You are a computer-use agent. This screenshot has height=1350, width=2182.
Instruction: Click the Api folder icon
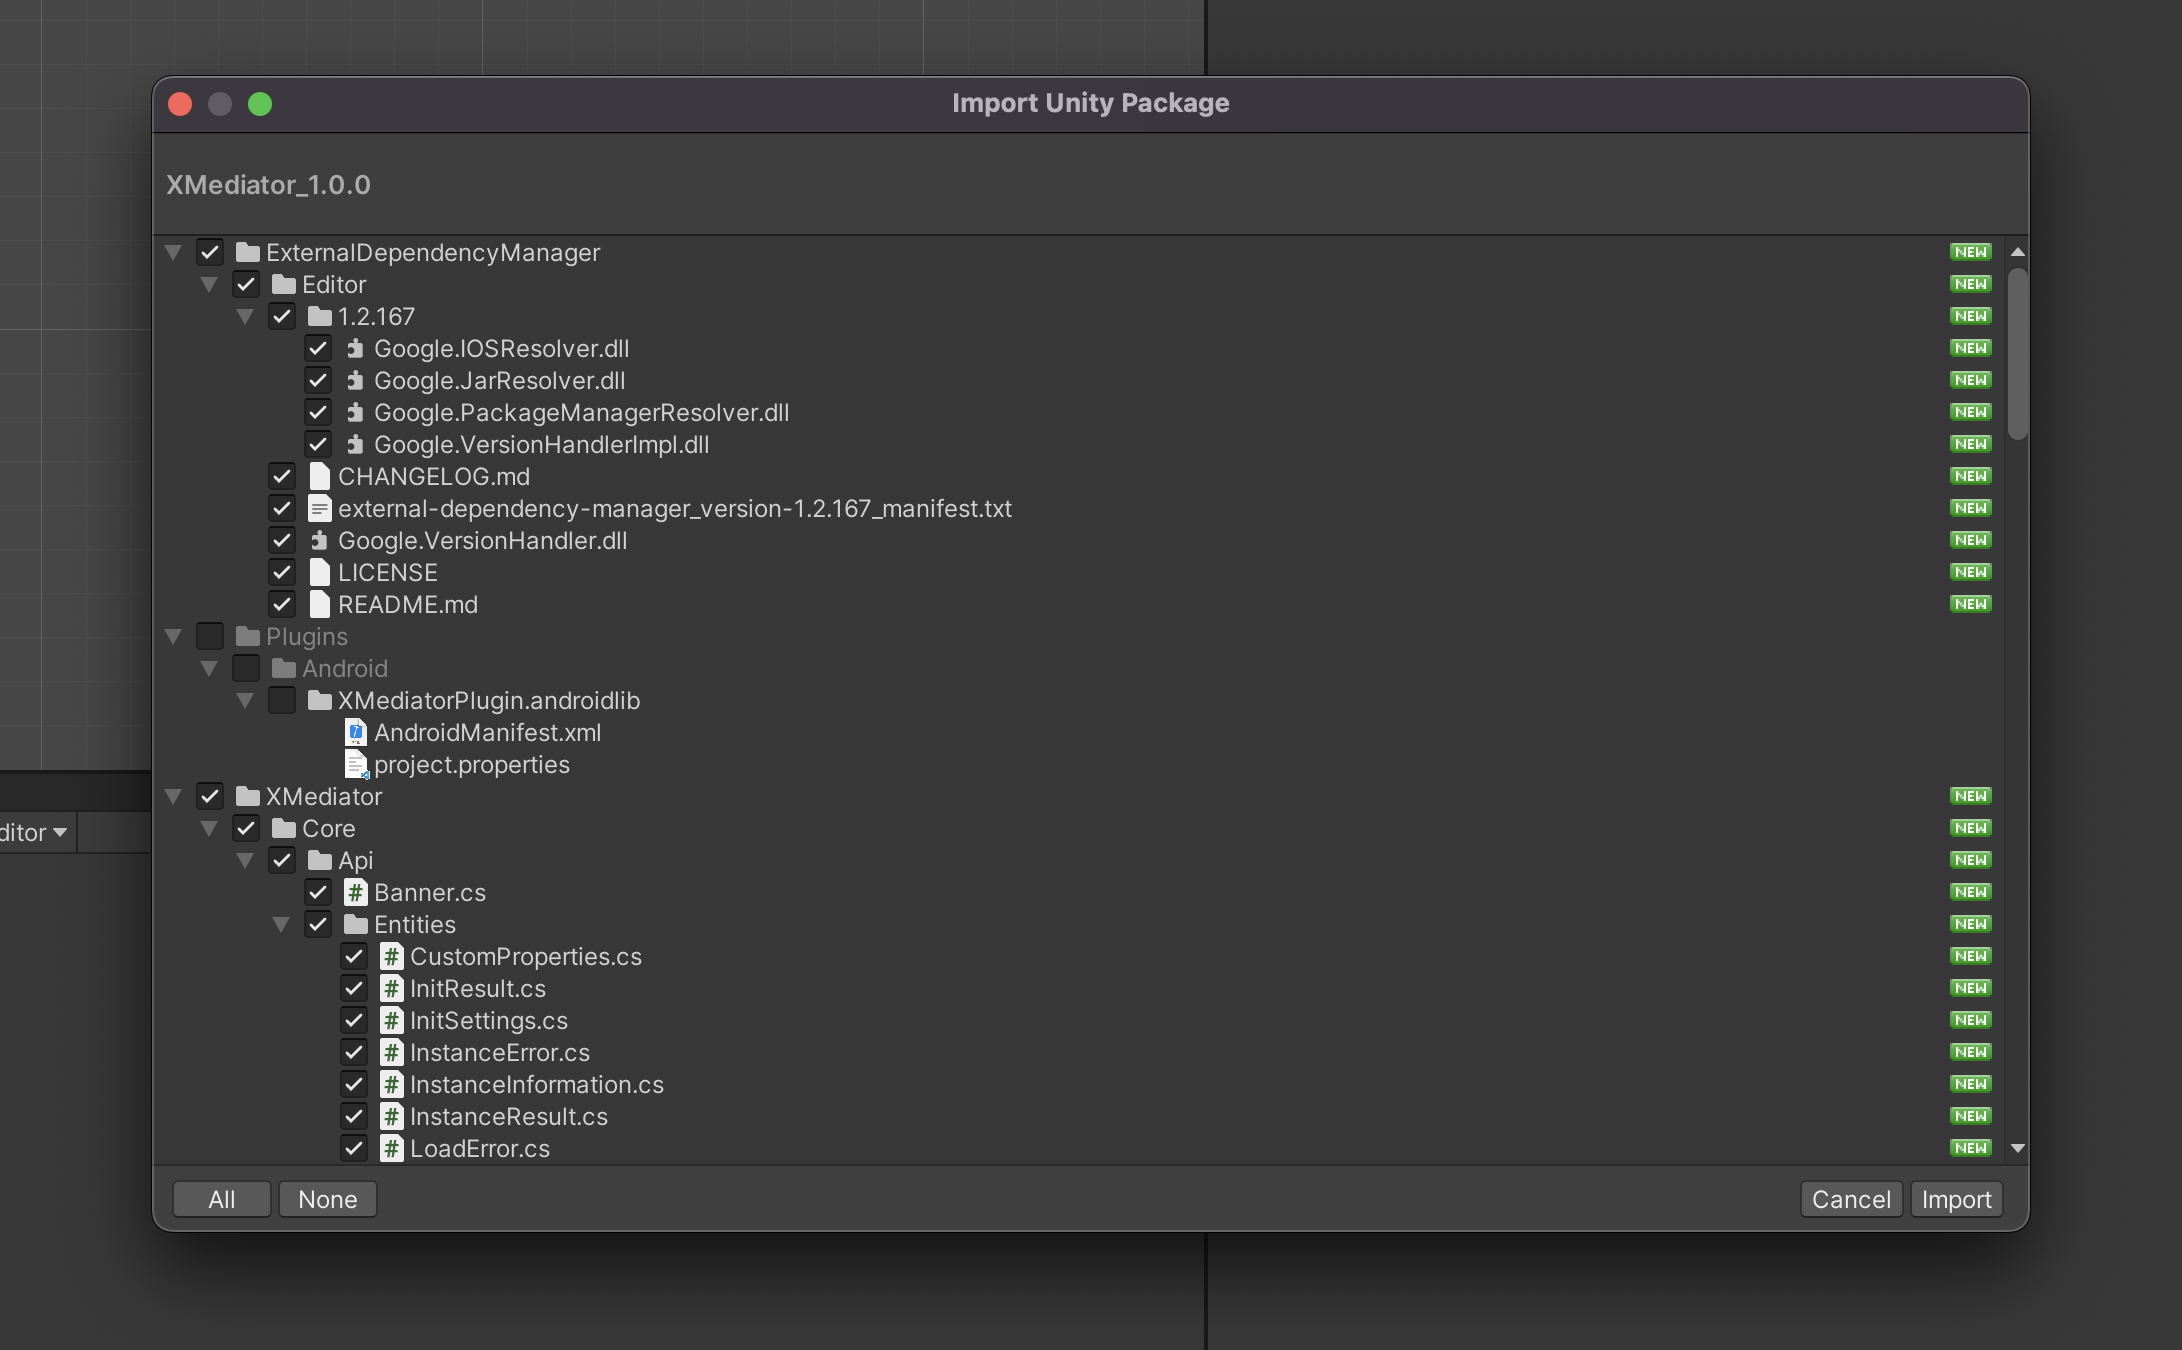pos(319,861)
